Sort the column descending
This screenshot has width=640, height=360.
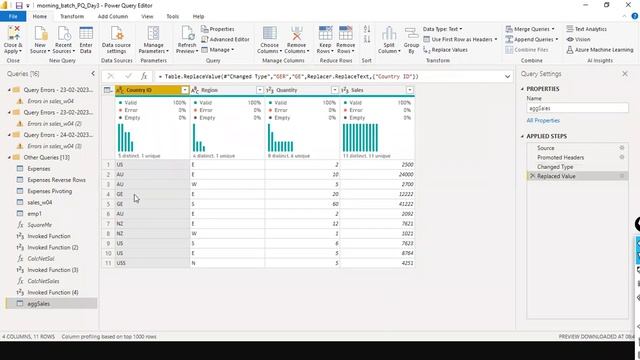click(367, 39)
